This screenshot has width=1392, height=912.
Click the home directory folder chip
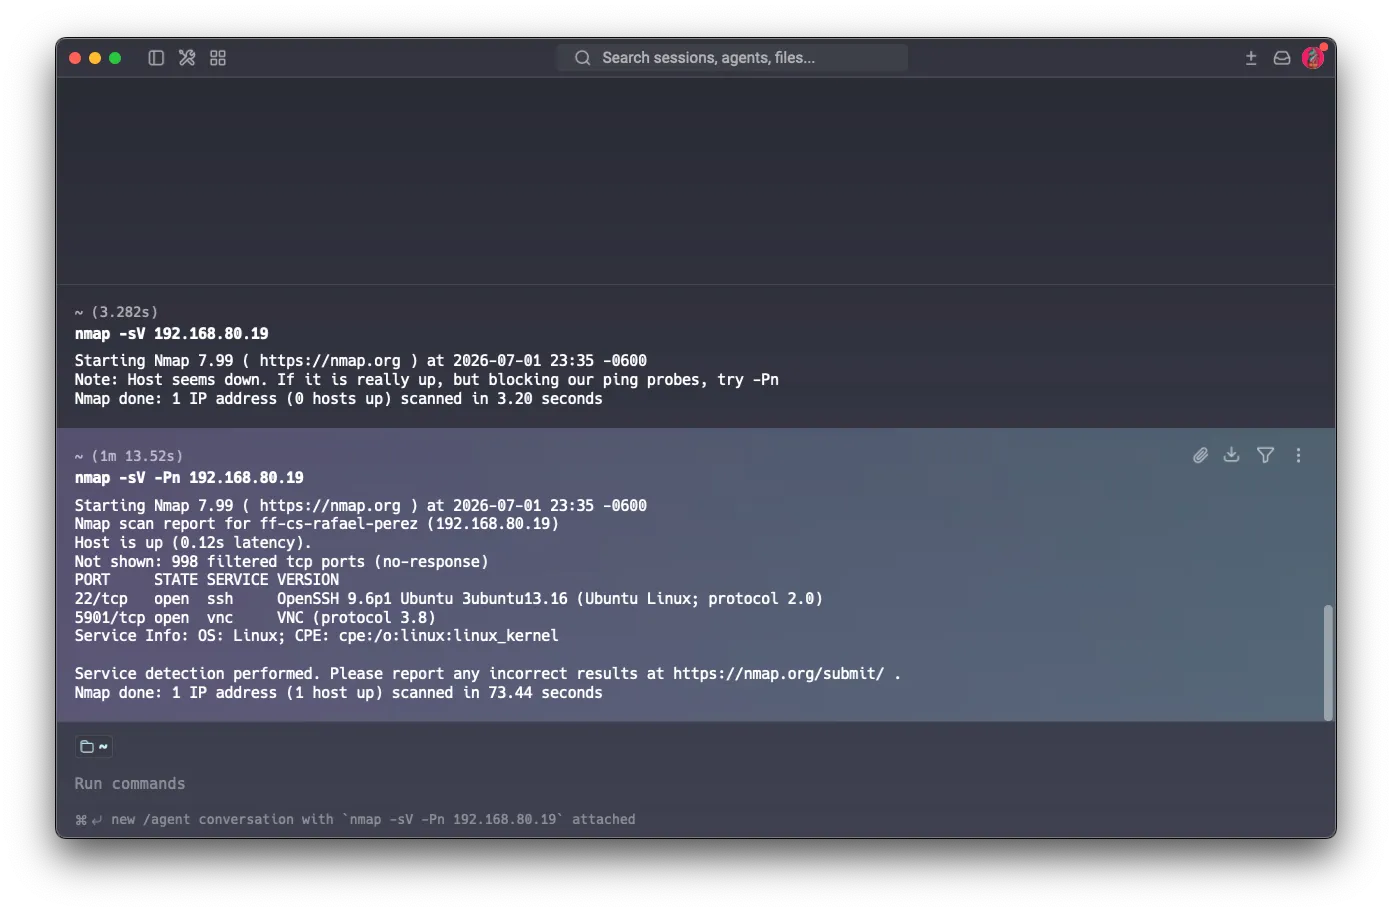[94, 747]
